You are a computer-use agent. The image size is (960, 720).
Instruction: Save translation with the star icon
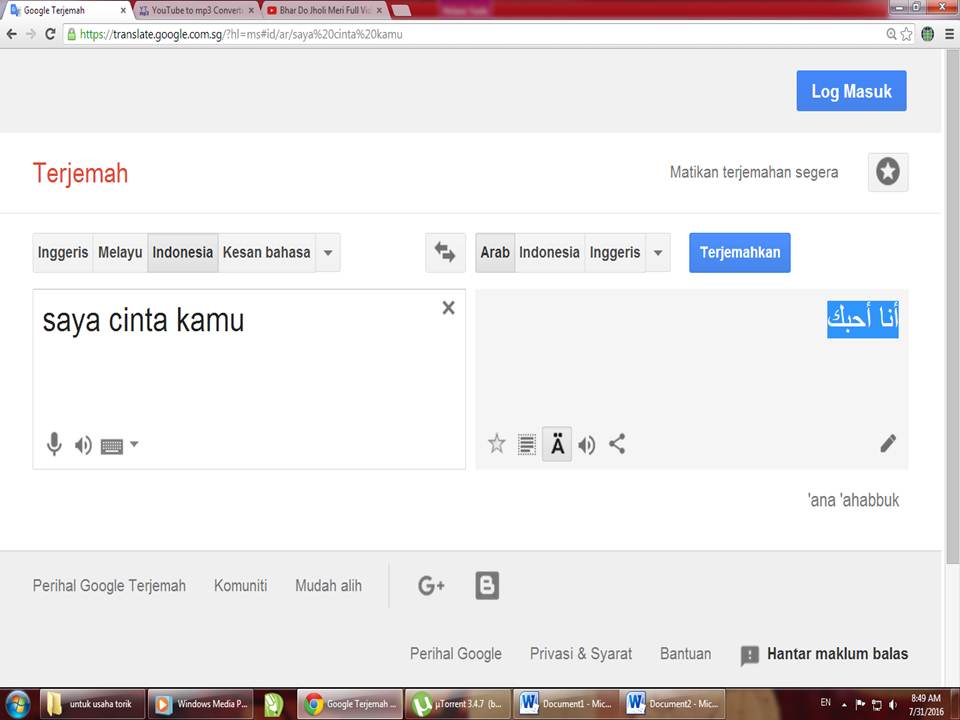[497, 443]
